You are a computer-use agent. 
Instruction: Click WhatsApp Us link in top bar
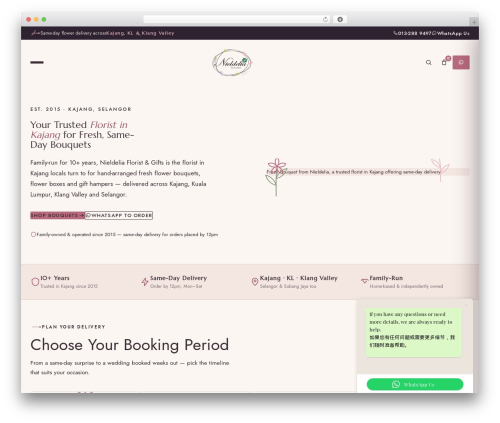pyautogui.click(x=451, y=33)
